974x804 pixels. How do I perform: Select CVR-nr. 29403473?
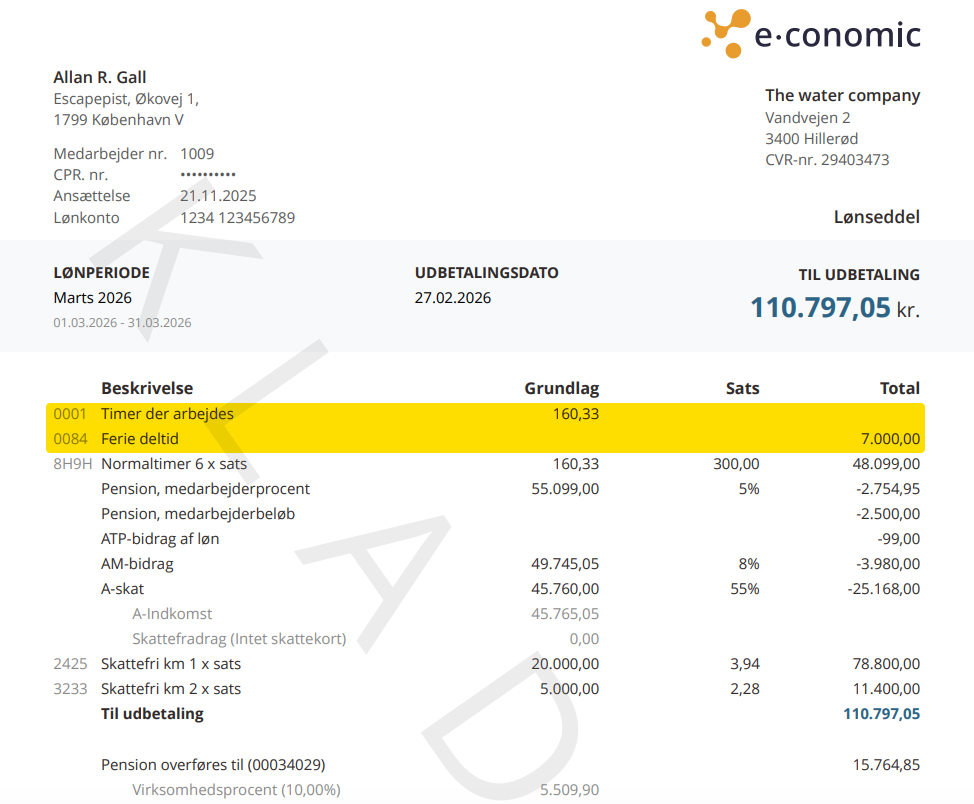(x=827, y=160)
